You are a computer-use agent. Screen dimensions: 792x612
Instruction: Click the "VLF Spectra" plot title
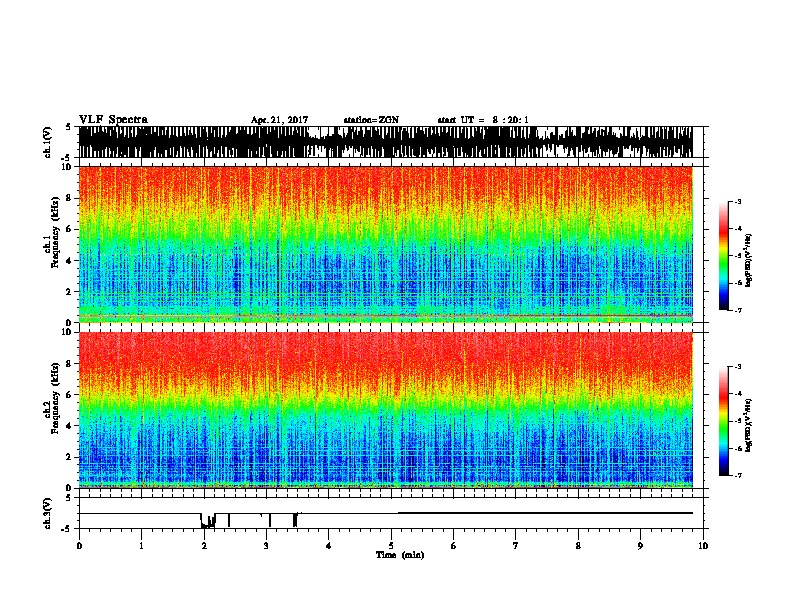click(x=113, y=120)
